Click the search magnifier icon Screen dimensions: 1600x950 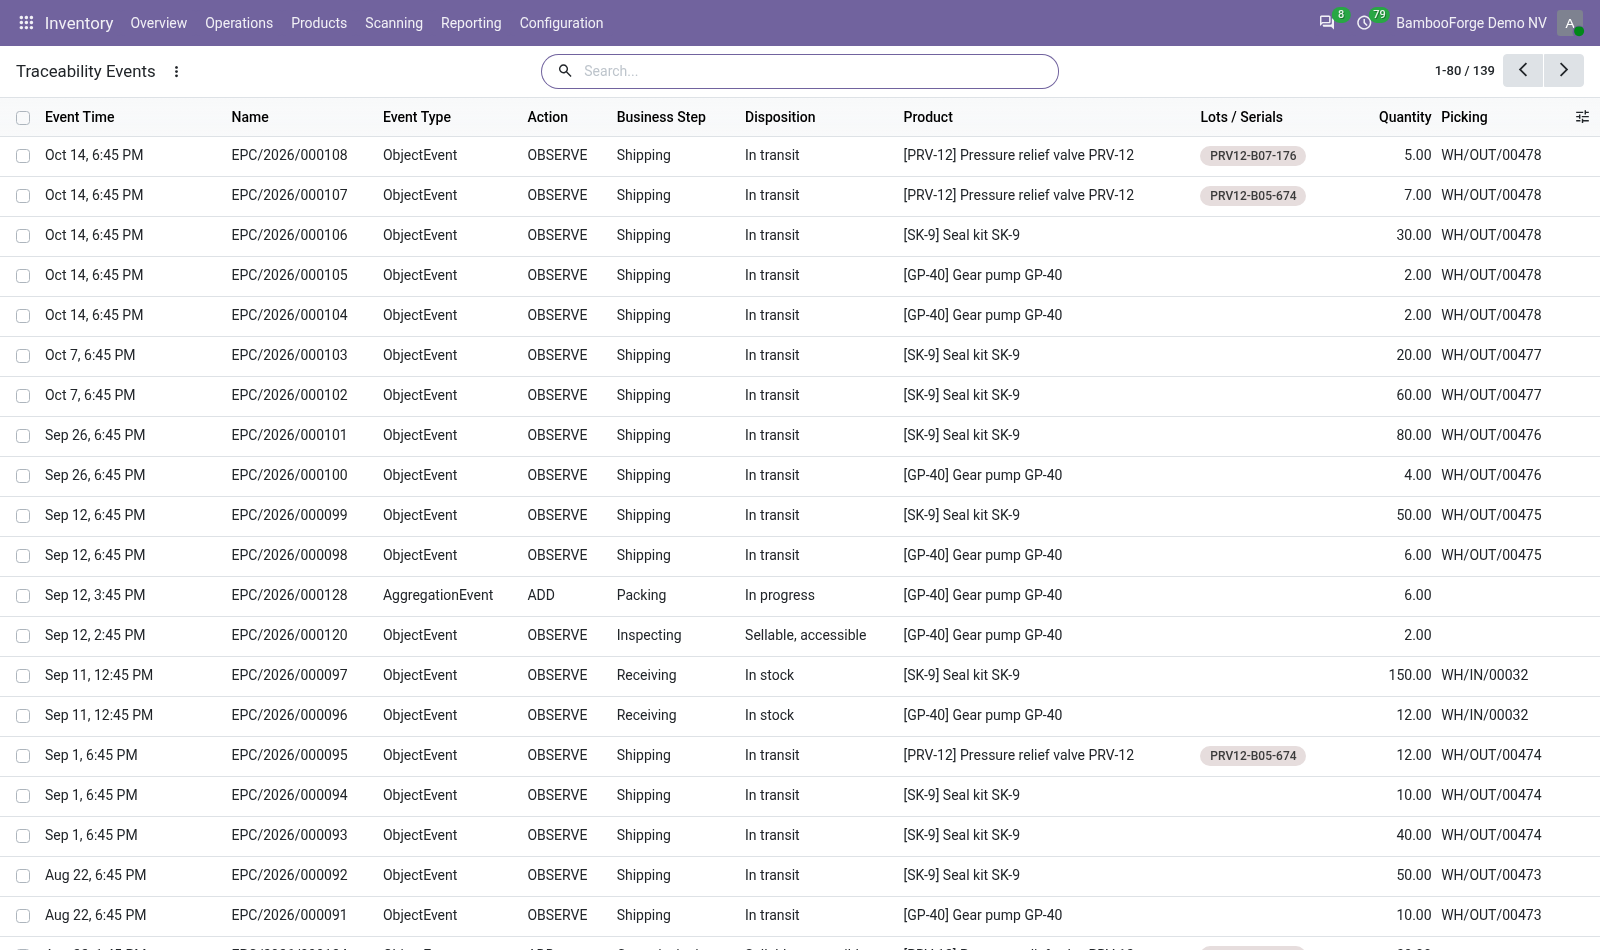pos(565,71)
